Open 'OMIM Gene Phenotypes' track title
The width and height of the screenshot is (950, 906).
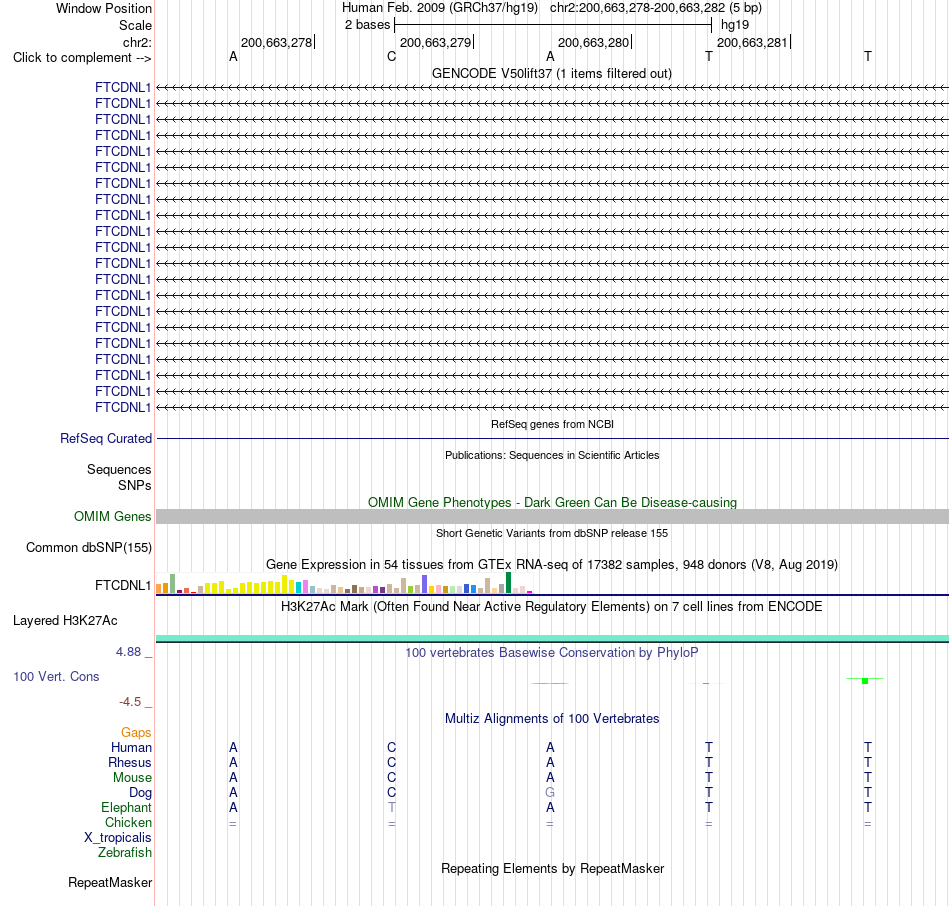click(552, 502)
